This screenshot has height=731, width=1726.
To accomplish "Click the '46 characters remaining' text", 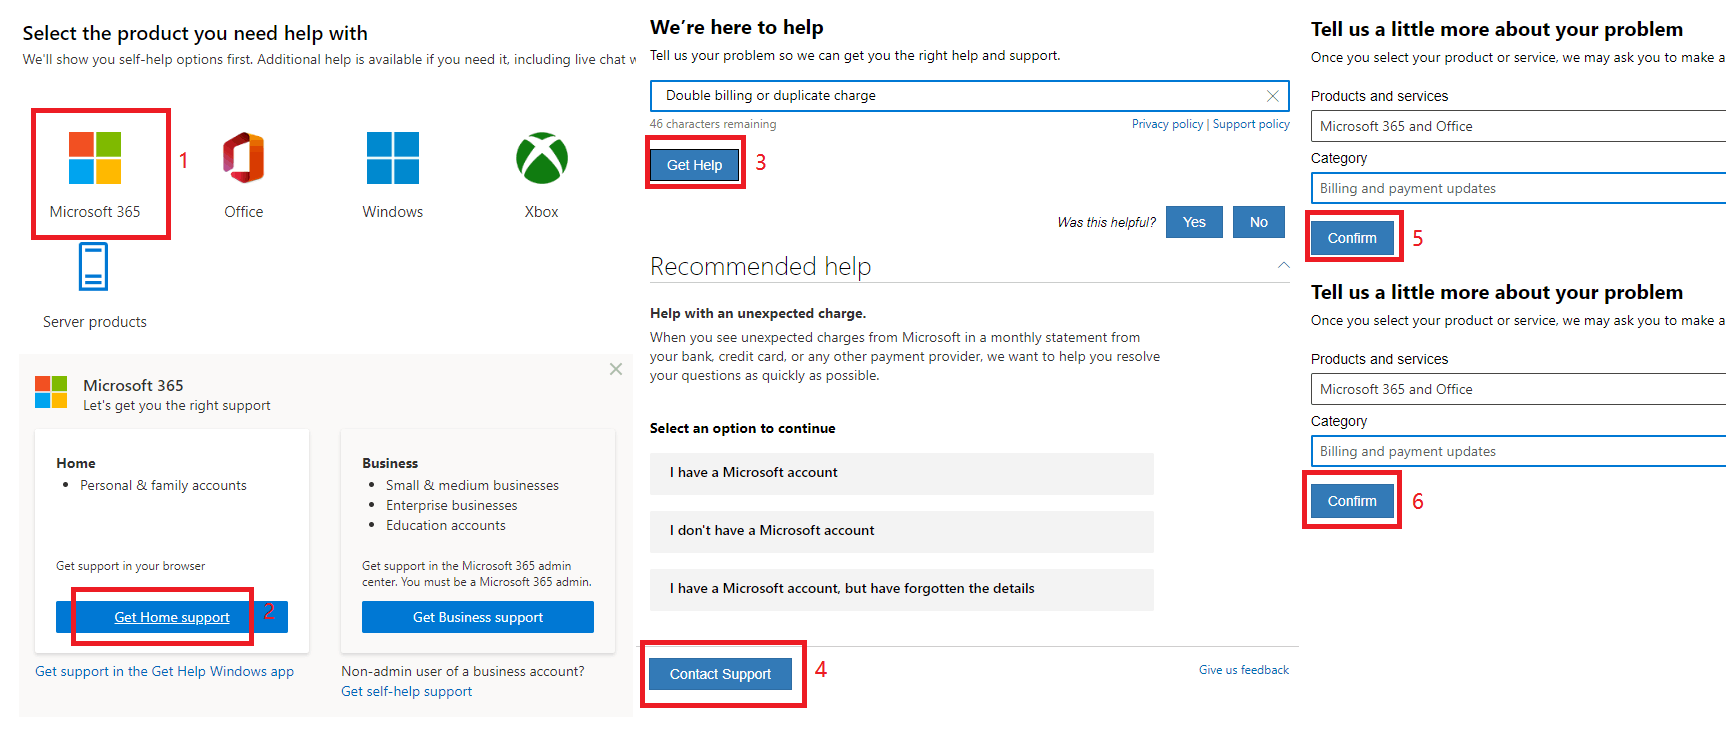I will coord(713,124).
